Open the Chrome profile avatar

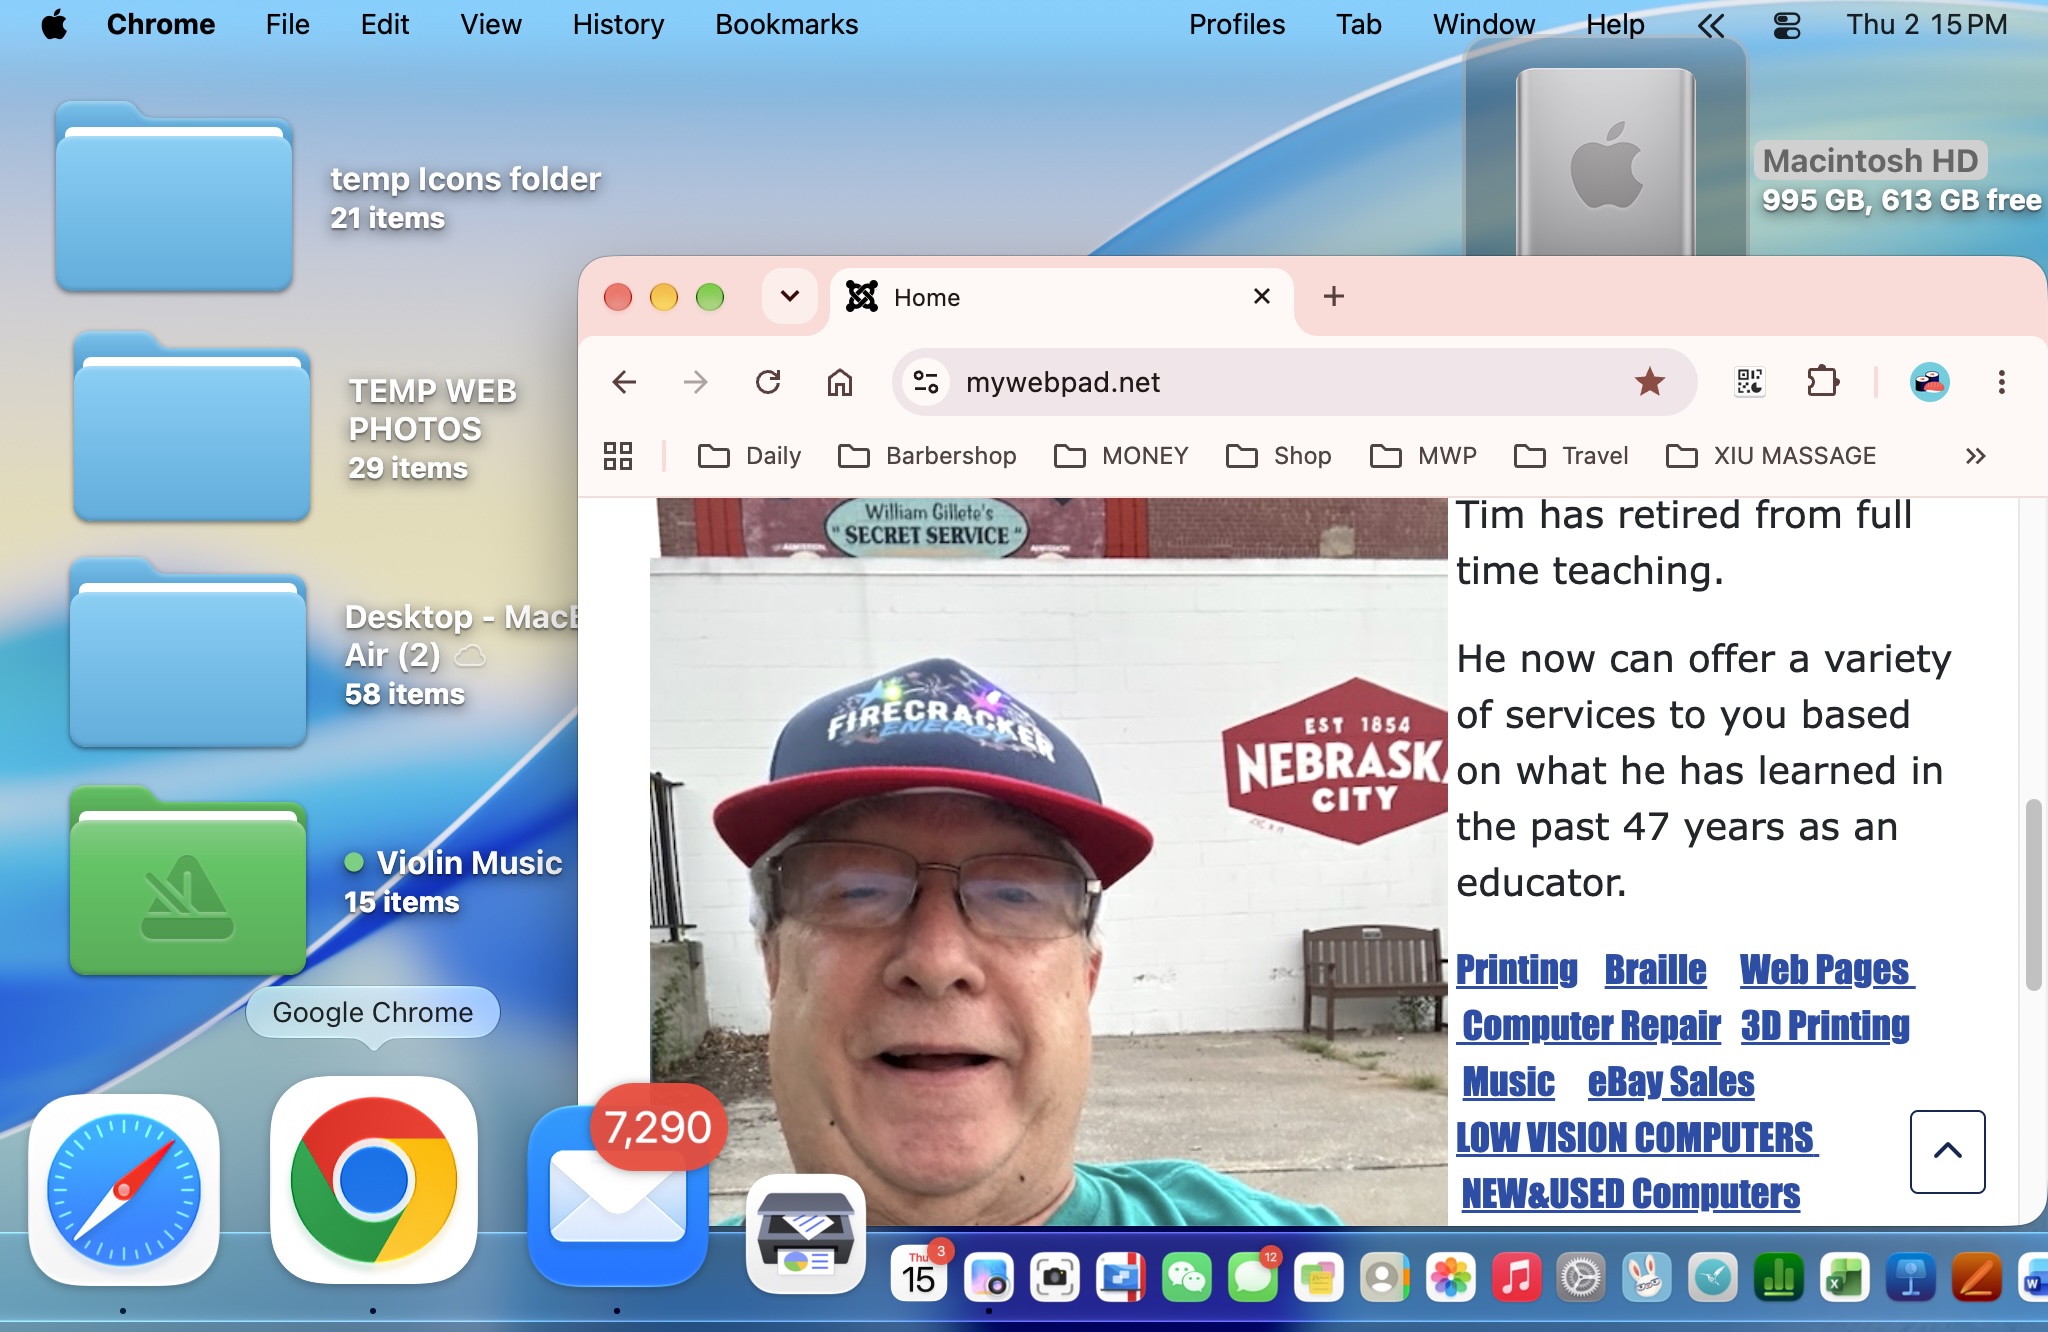click(x=1930, y=382)
